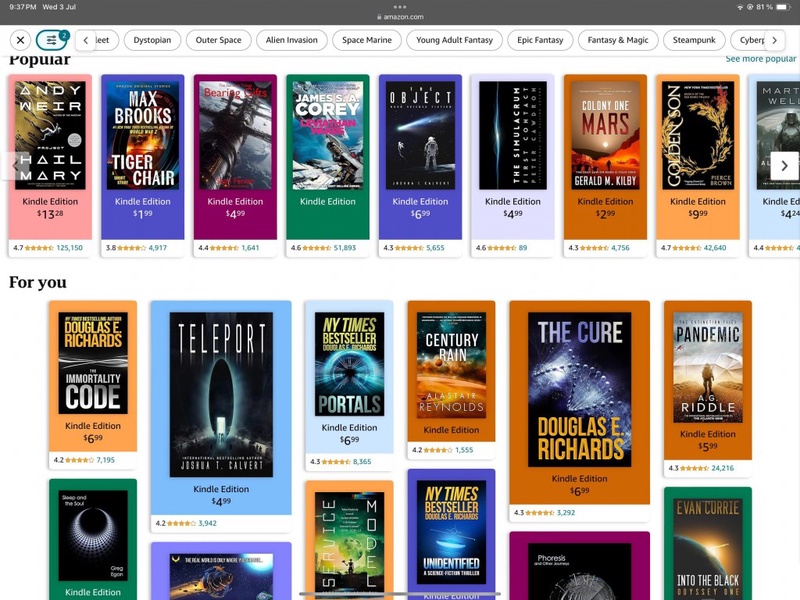Select the Young Adult Fantasy chip

pyautogui.click(x=454, y=40)
